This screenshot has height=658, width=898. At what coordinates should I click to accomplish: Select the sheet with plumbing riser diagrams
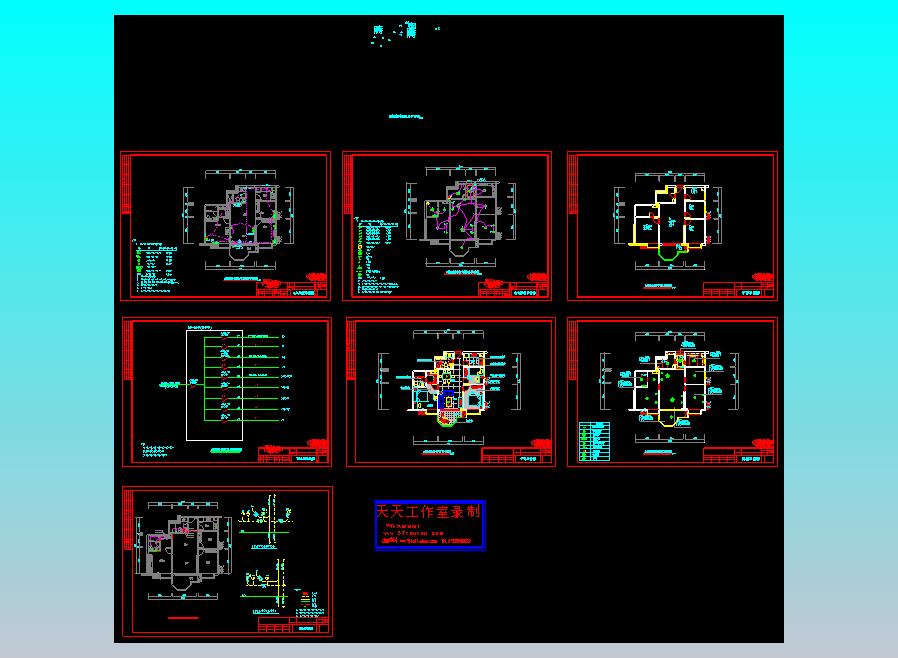[227, 561]
